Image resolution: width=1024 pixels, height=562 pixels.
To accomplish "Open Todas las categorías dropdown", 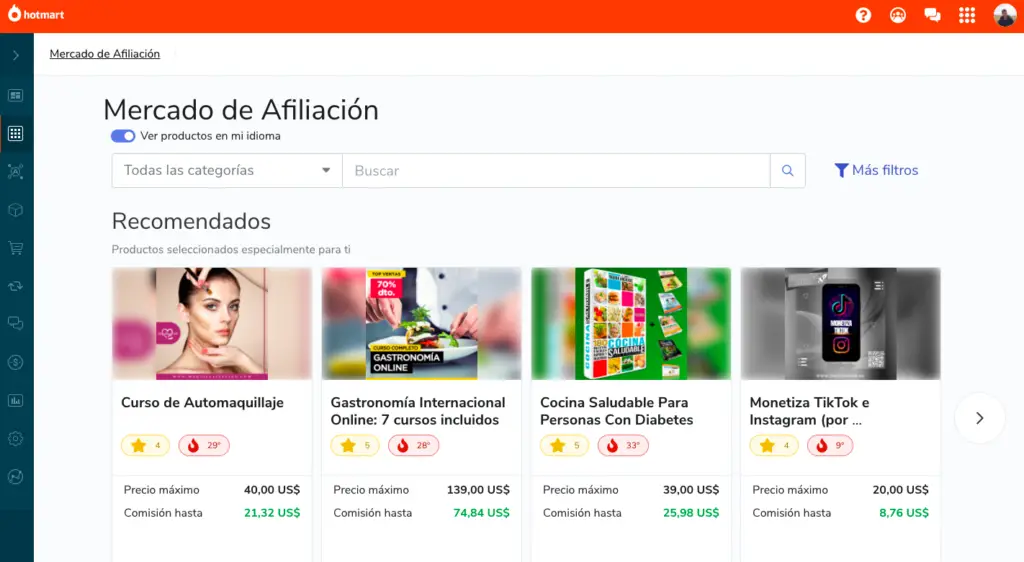I will 227,170.
